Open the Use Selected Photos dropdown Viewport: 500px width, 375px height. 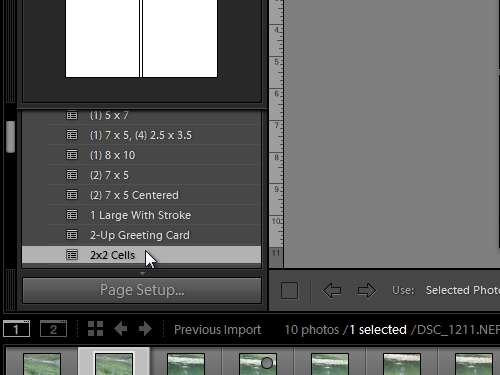[x=463, y=290]
